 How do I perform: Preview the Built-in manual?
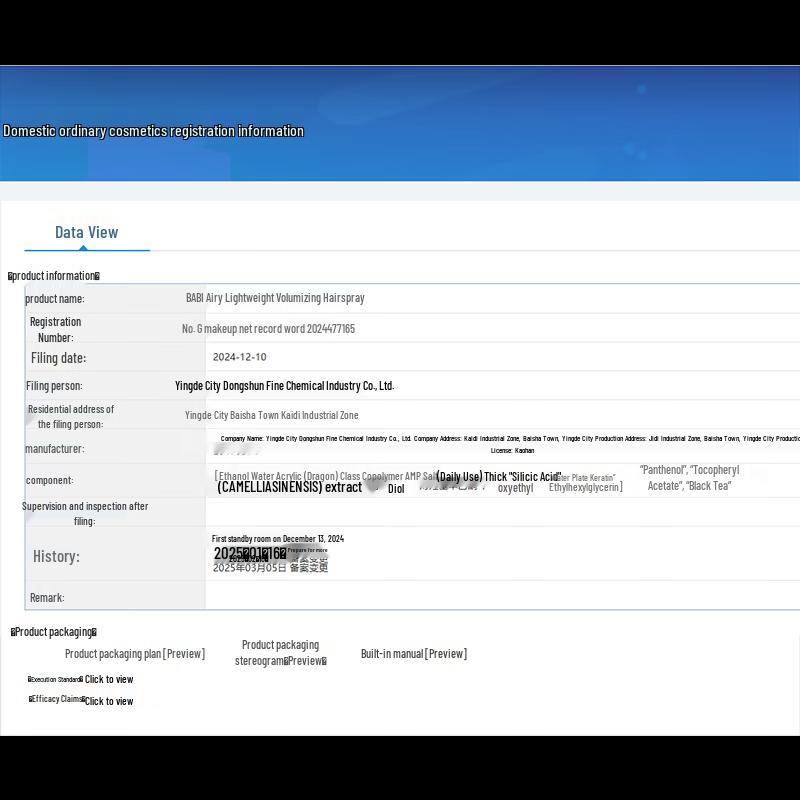(414, 654)
